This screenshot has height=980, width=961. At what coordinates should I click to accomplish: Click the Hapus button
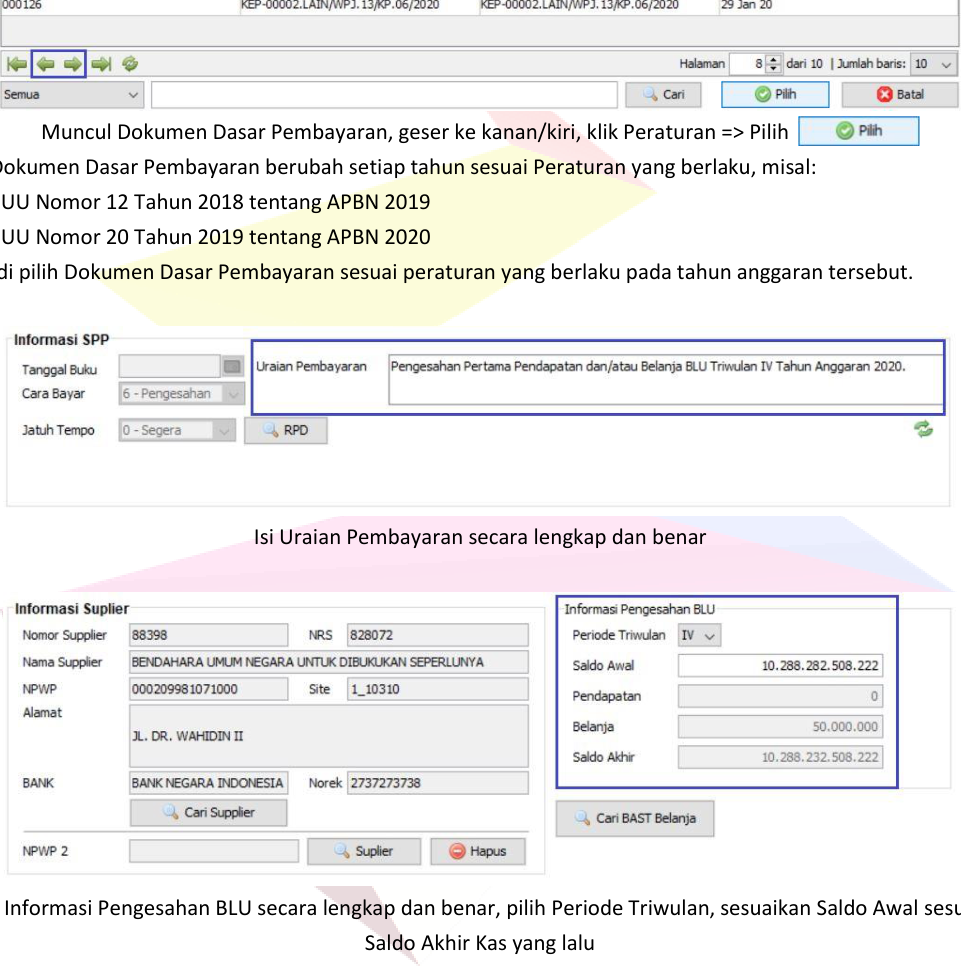(x=478, y=851)
